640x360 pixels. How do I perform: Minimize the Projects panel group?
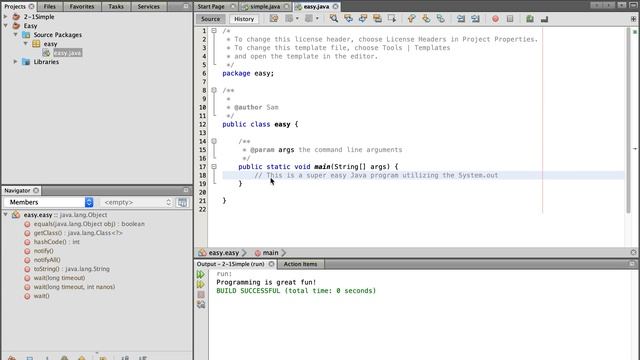click(x=186, y=6)
